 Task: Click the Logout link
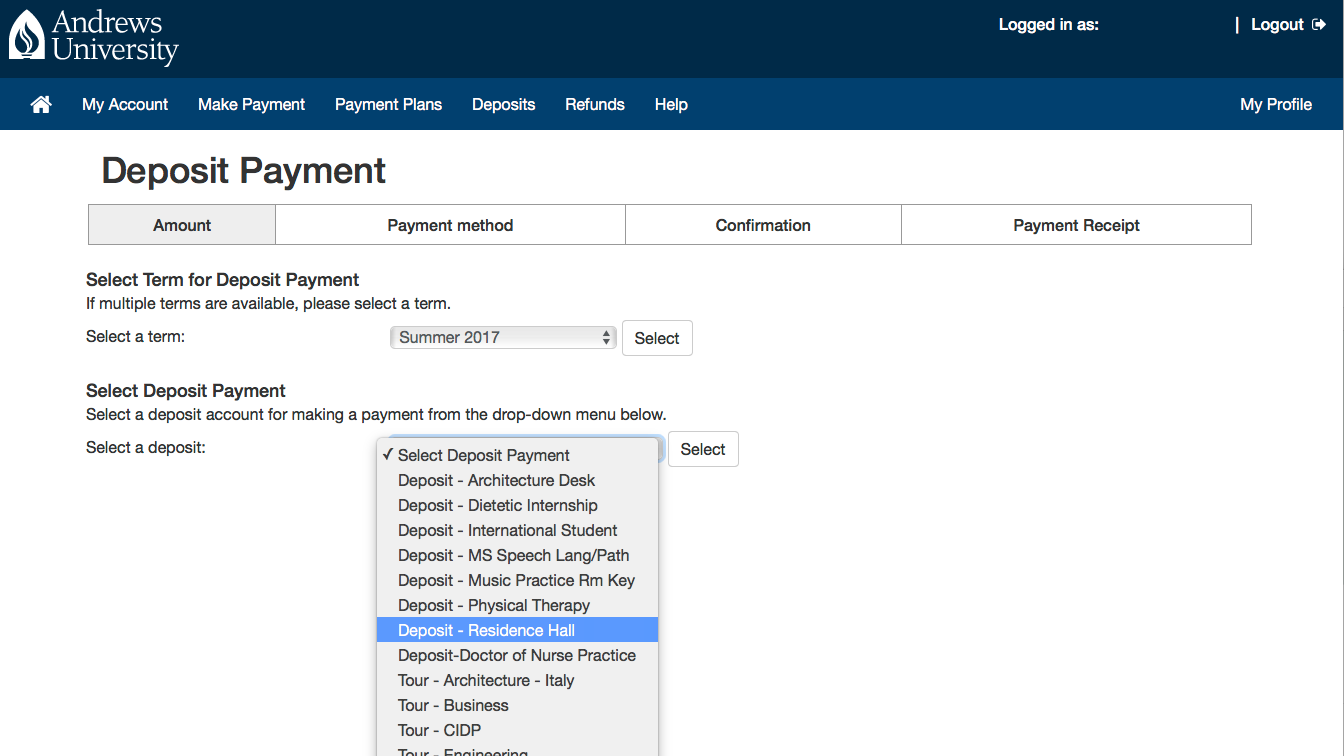point(1277,25)
